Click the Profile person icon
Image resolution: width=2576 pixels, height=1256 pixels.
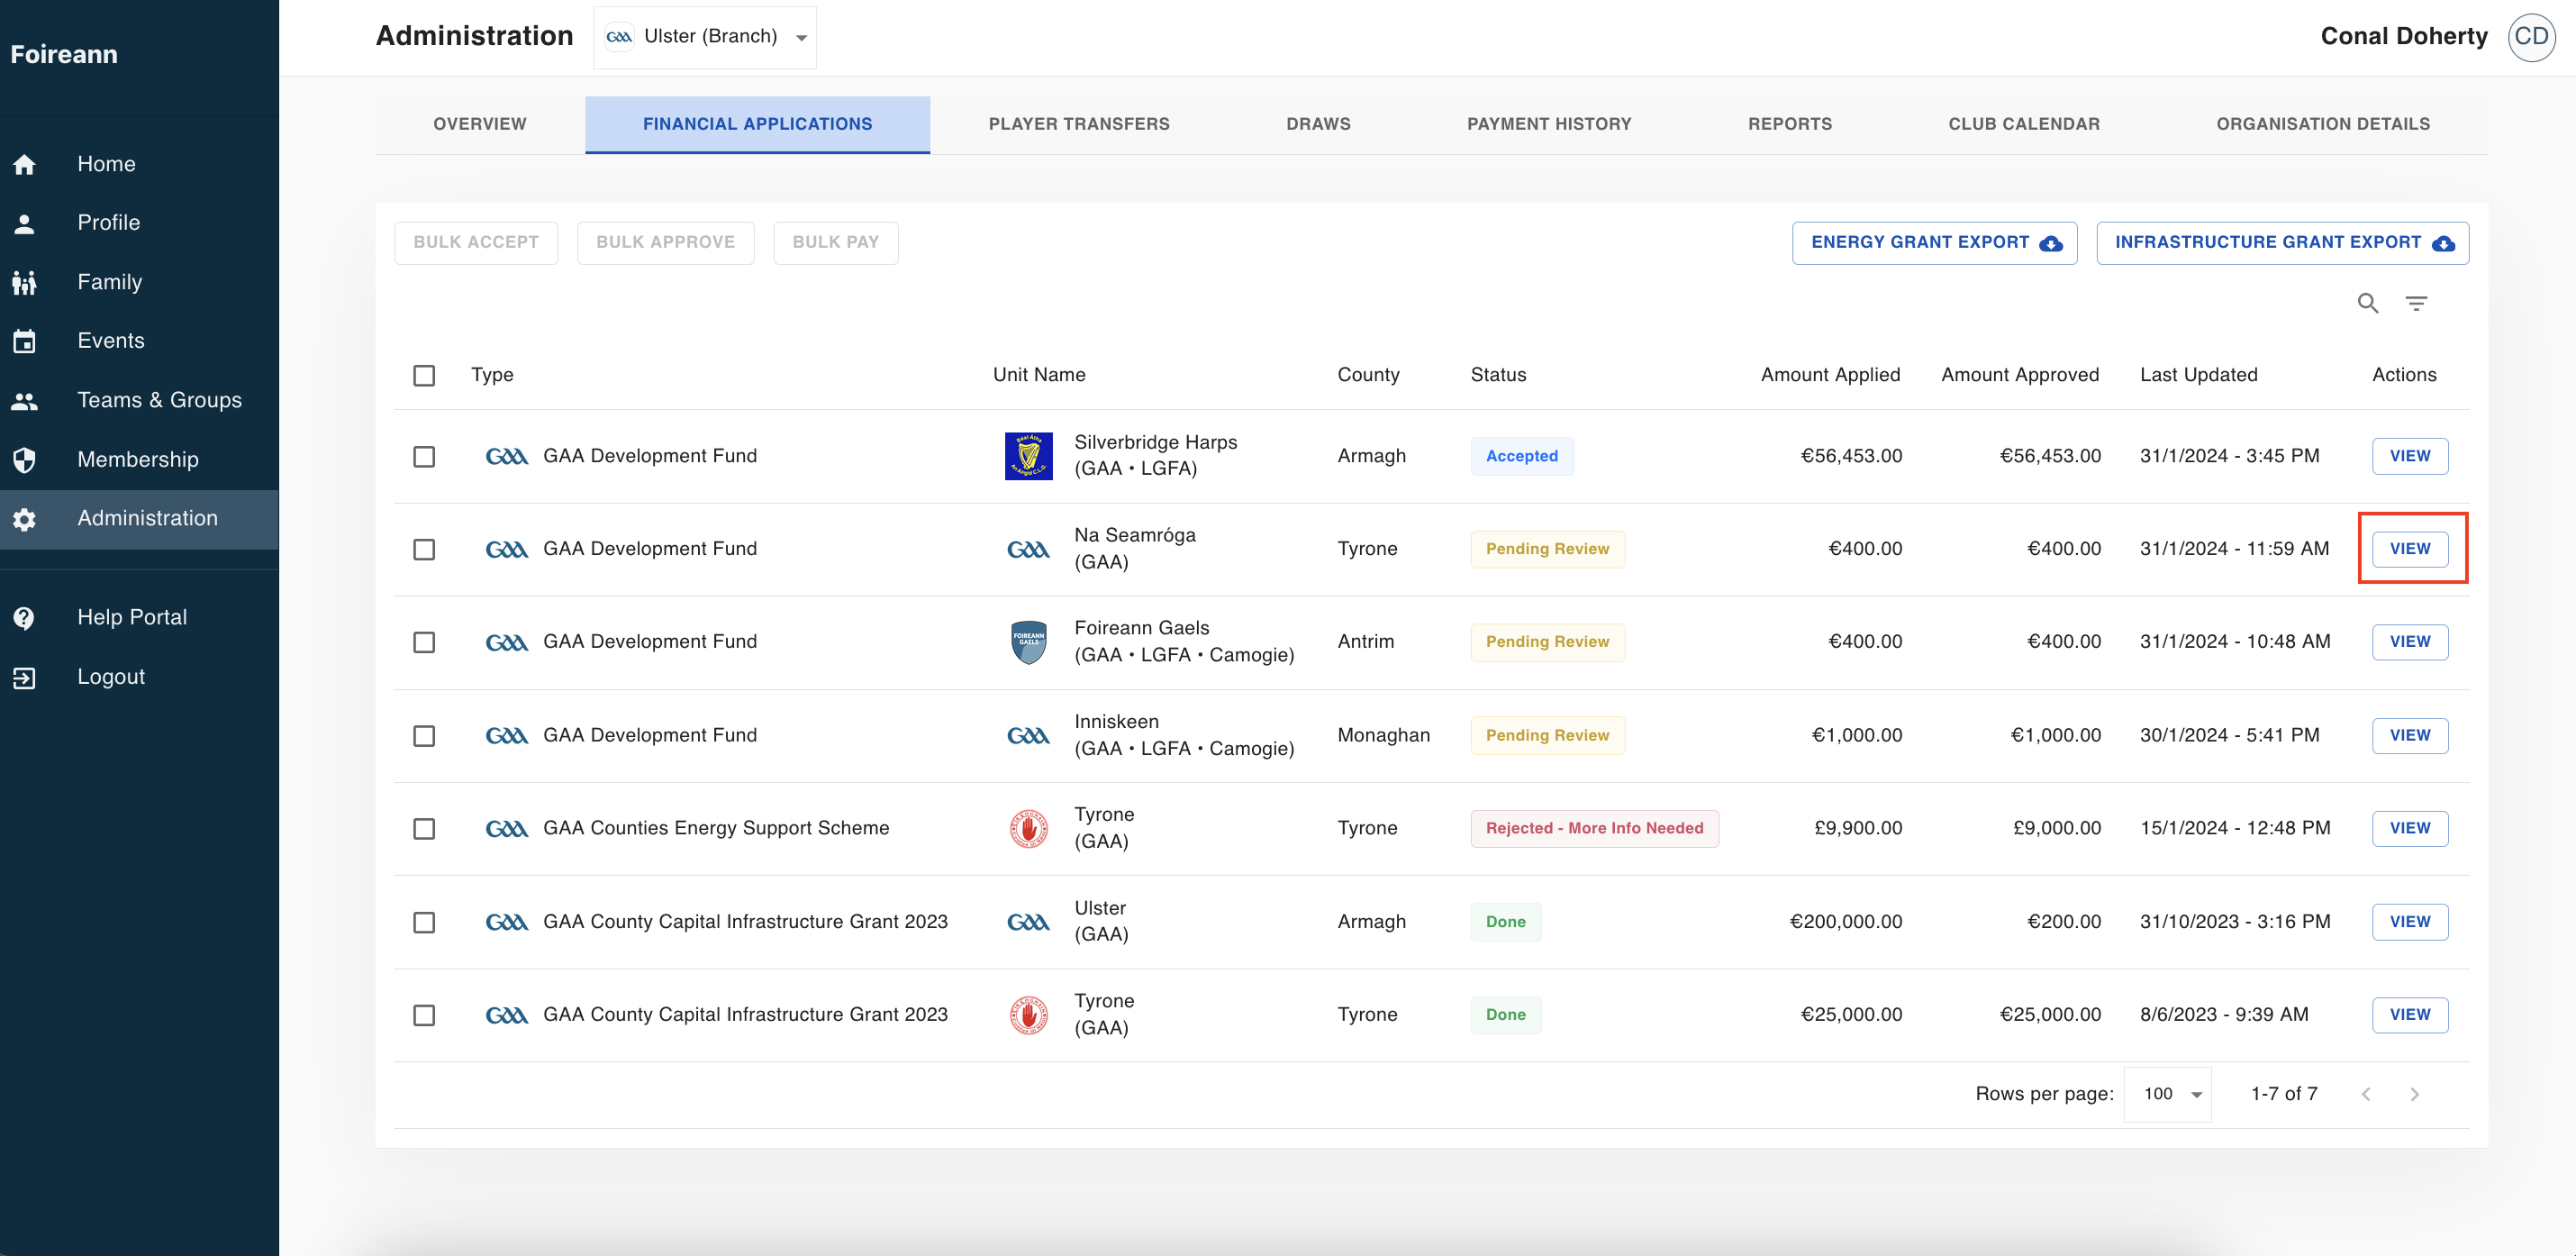pyautogui.click(x=25, y=223)
